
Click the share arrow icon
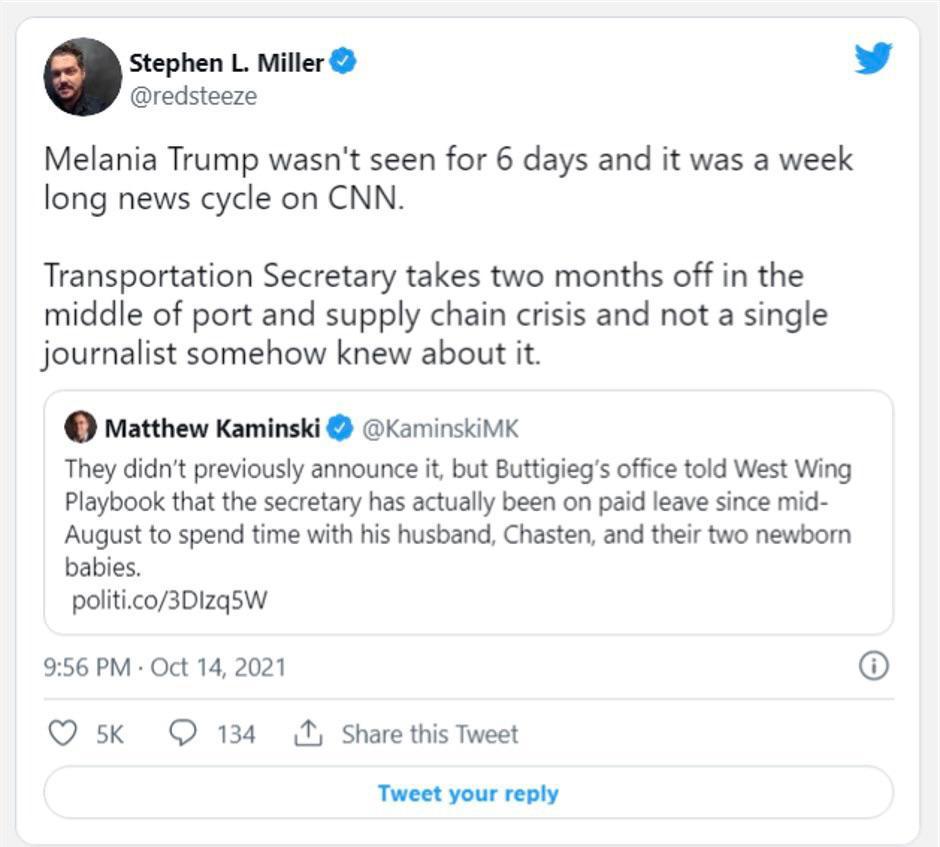tap(306, 734)
